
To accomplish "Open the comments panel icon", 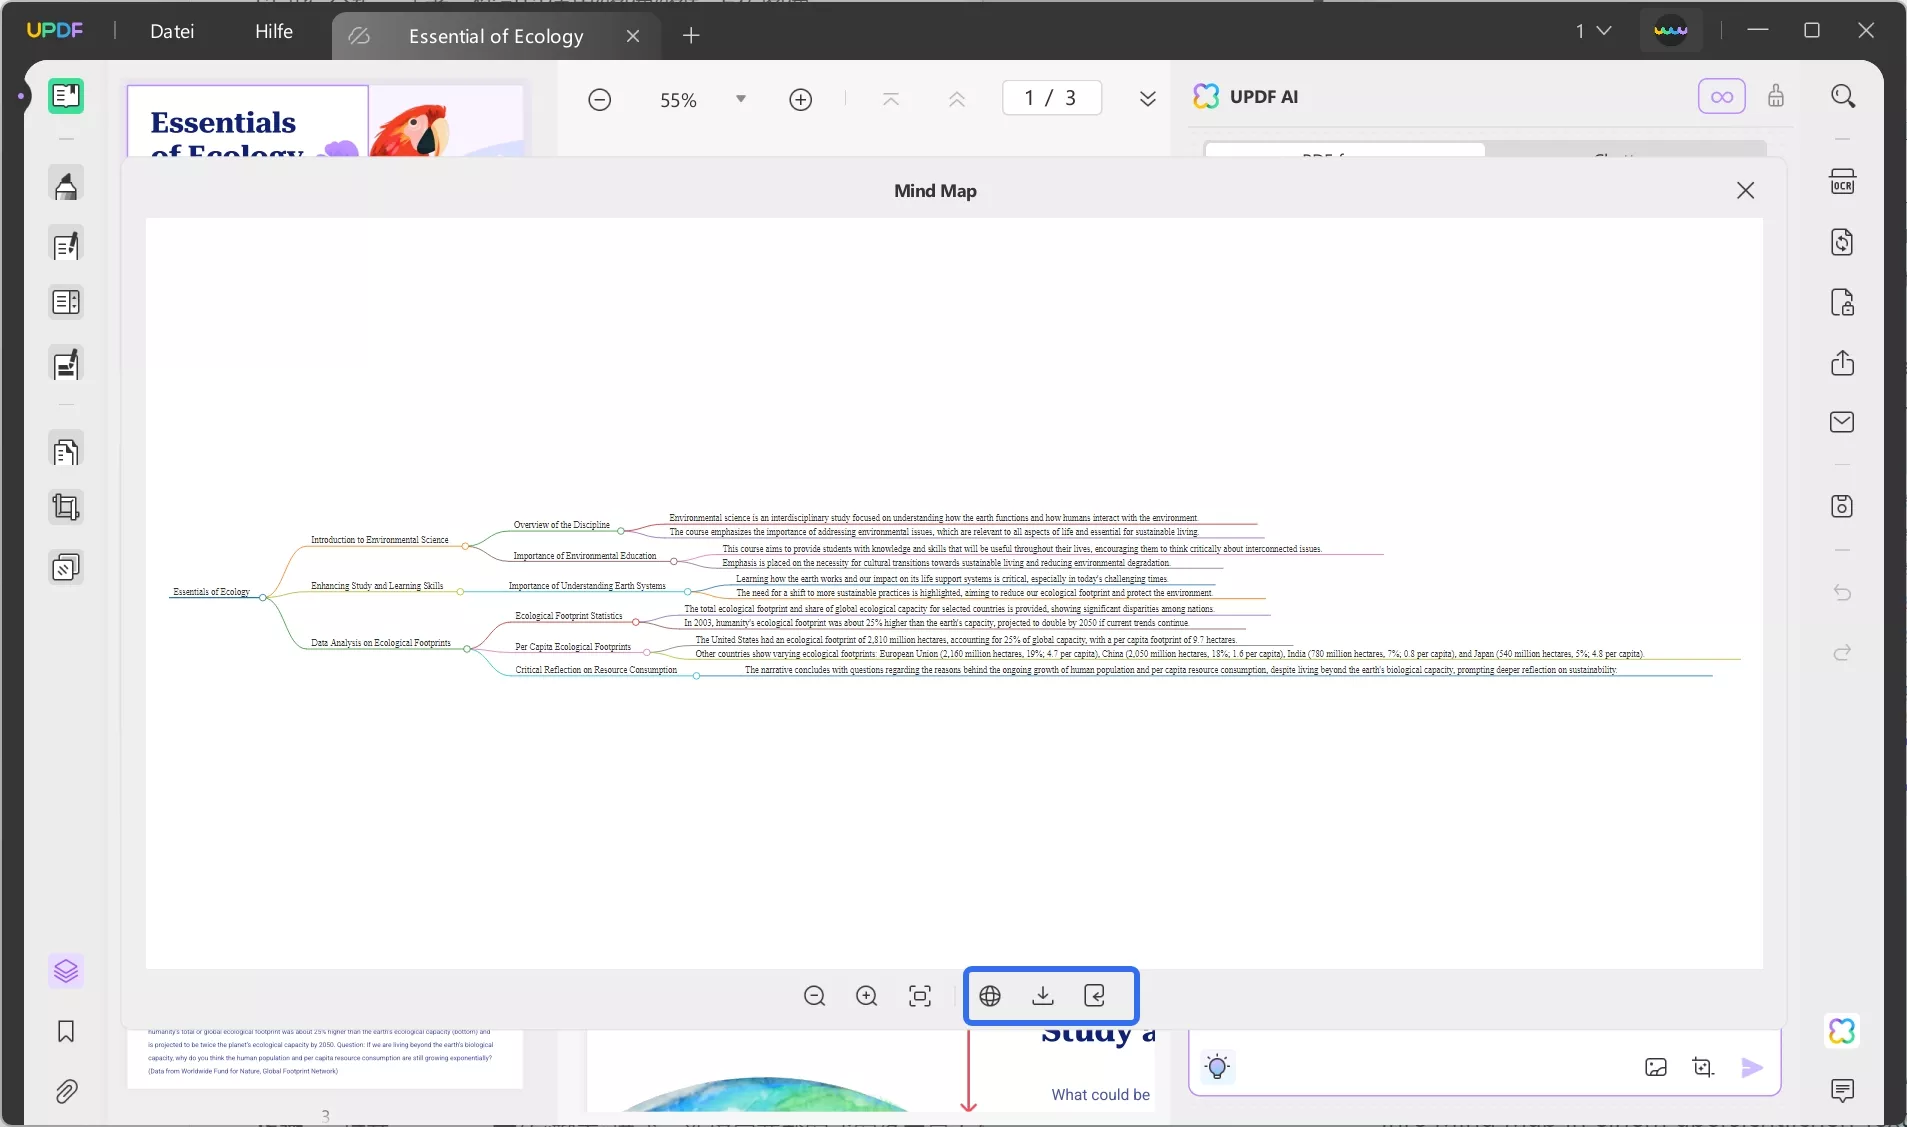I will tap(1842, 1090).
